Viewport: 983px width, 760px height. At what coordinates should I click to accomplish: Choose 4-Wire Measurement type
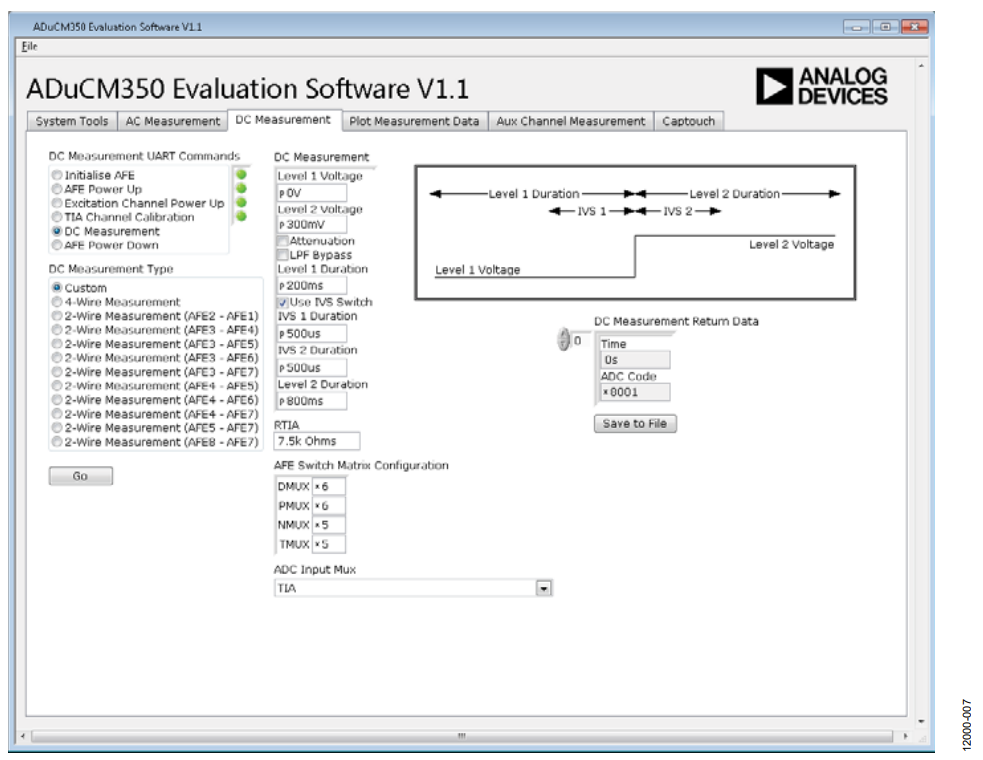pos(57,302)
